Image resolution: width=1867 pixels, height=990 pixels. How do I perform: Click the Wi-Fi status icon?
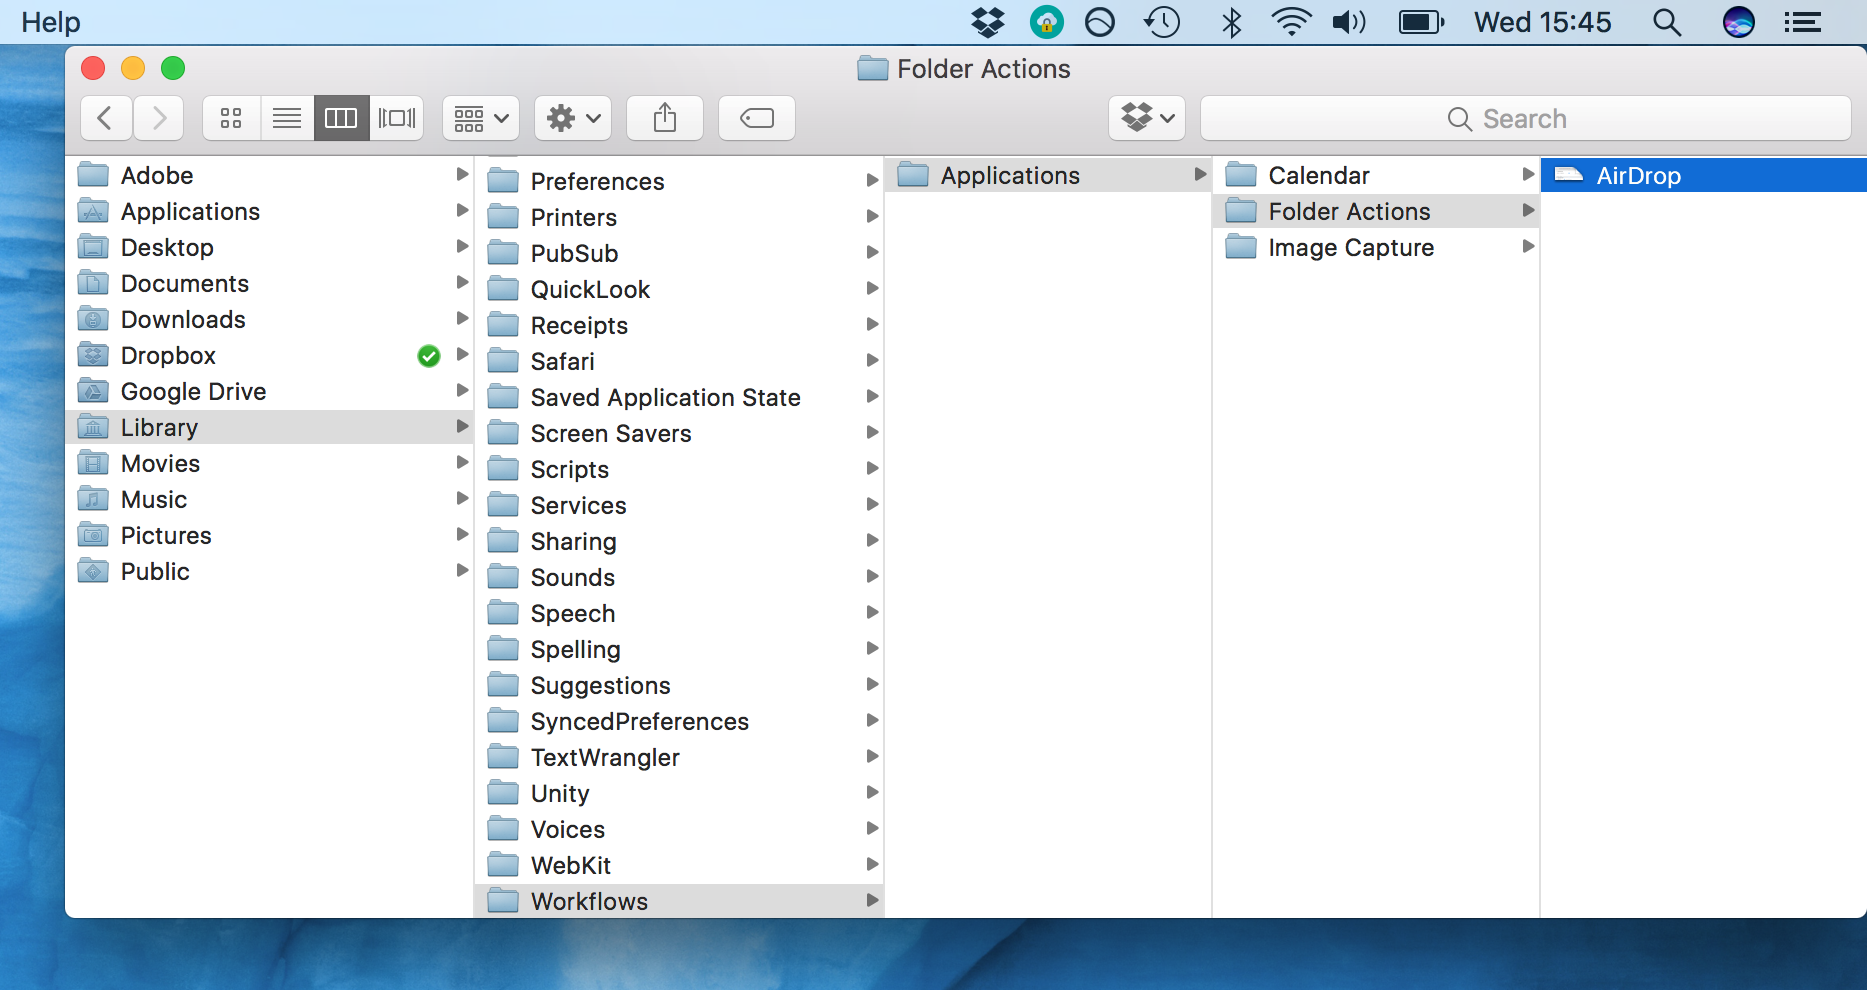tap(1291, 22)
